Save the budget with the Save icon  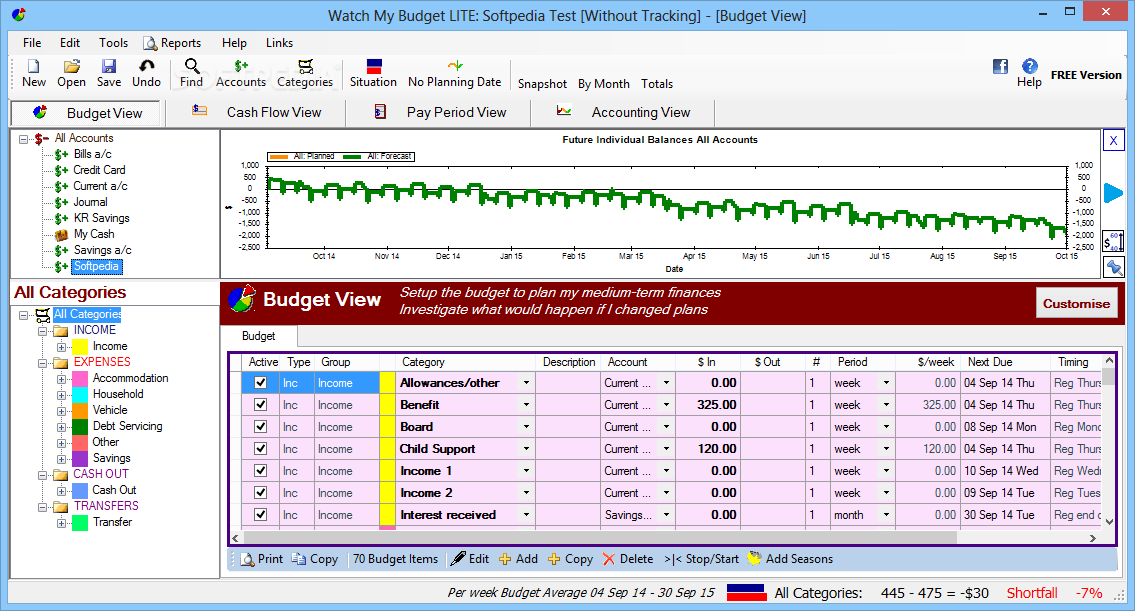109,73
